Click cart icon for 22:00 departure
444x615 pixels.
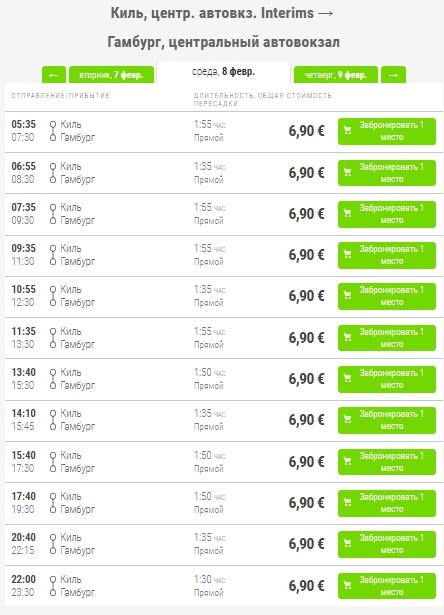[348, 585]
